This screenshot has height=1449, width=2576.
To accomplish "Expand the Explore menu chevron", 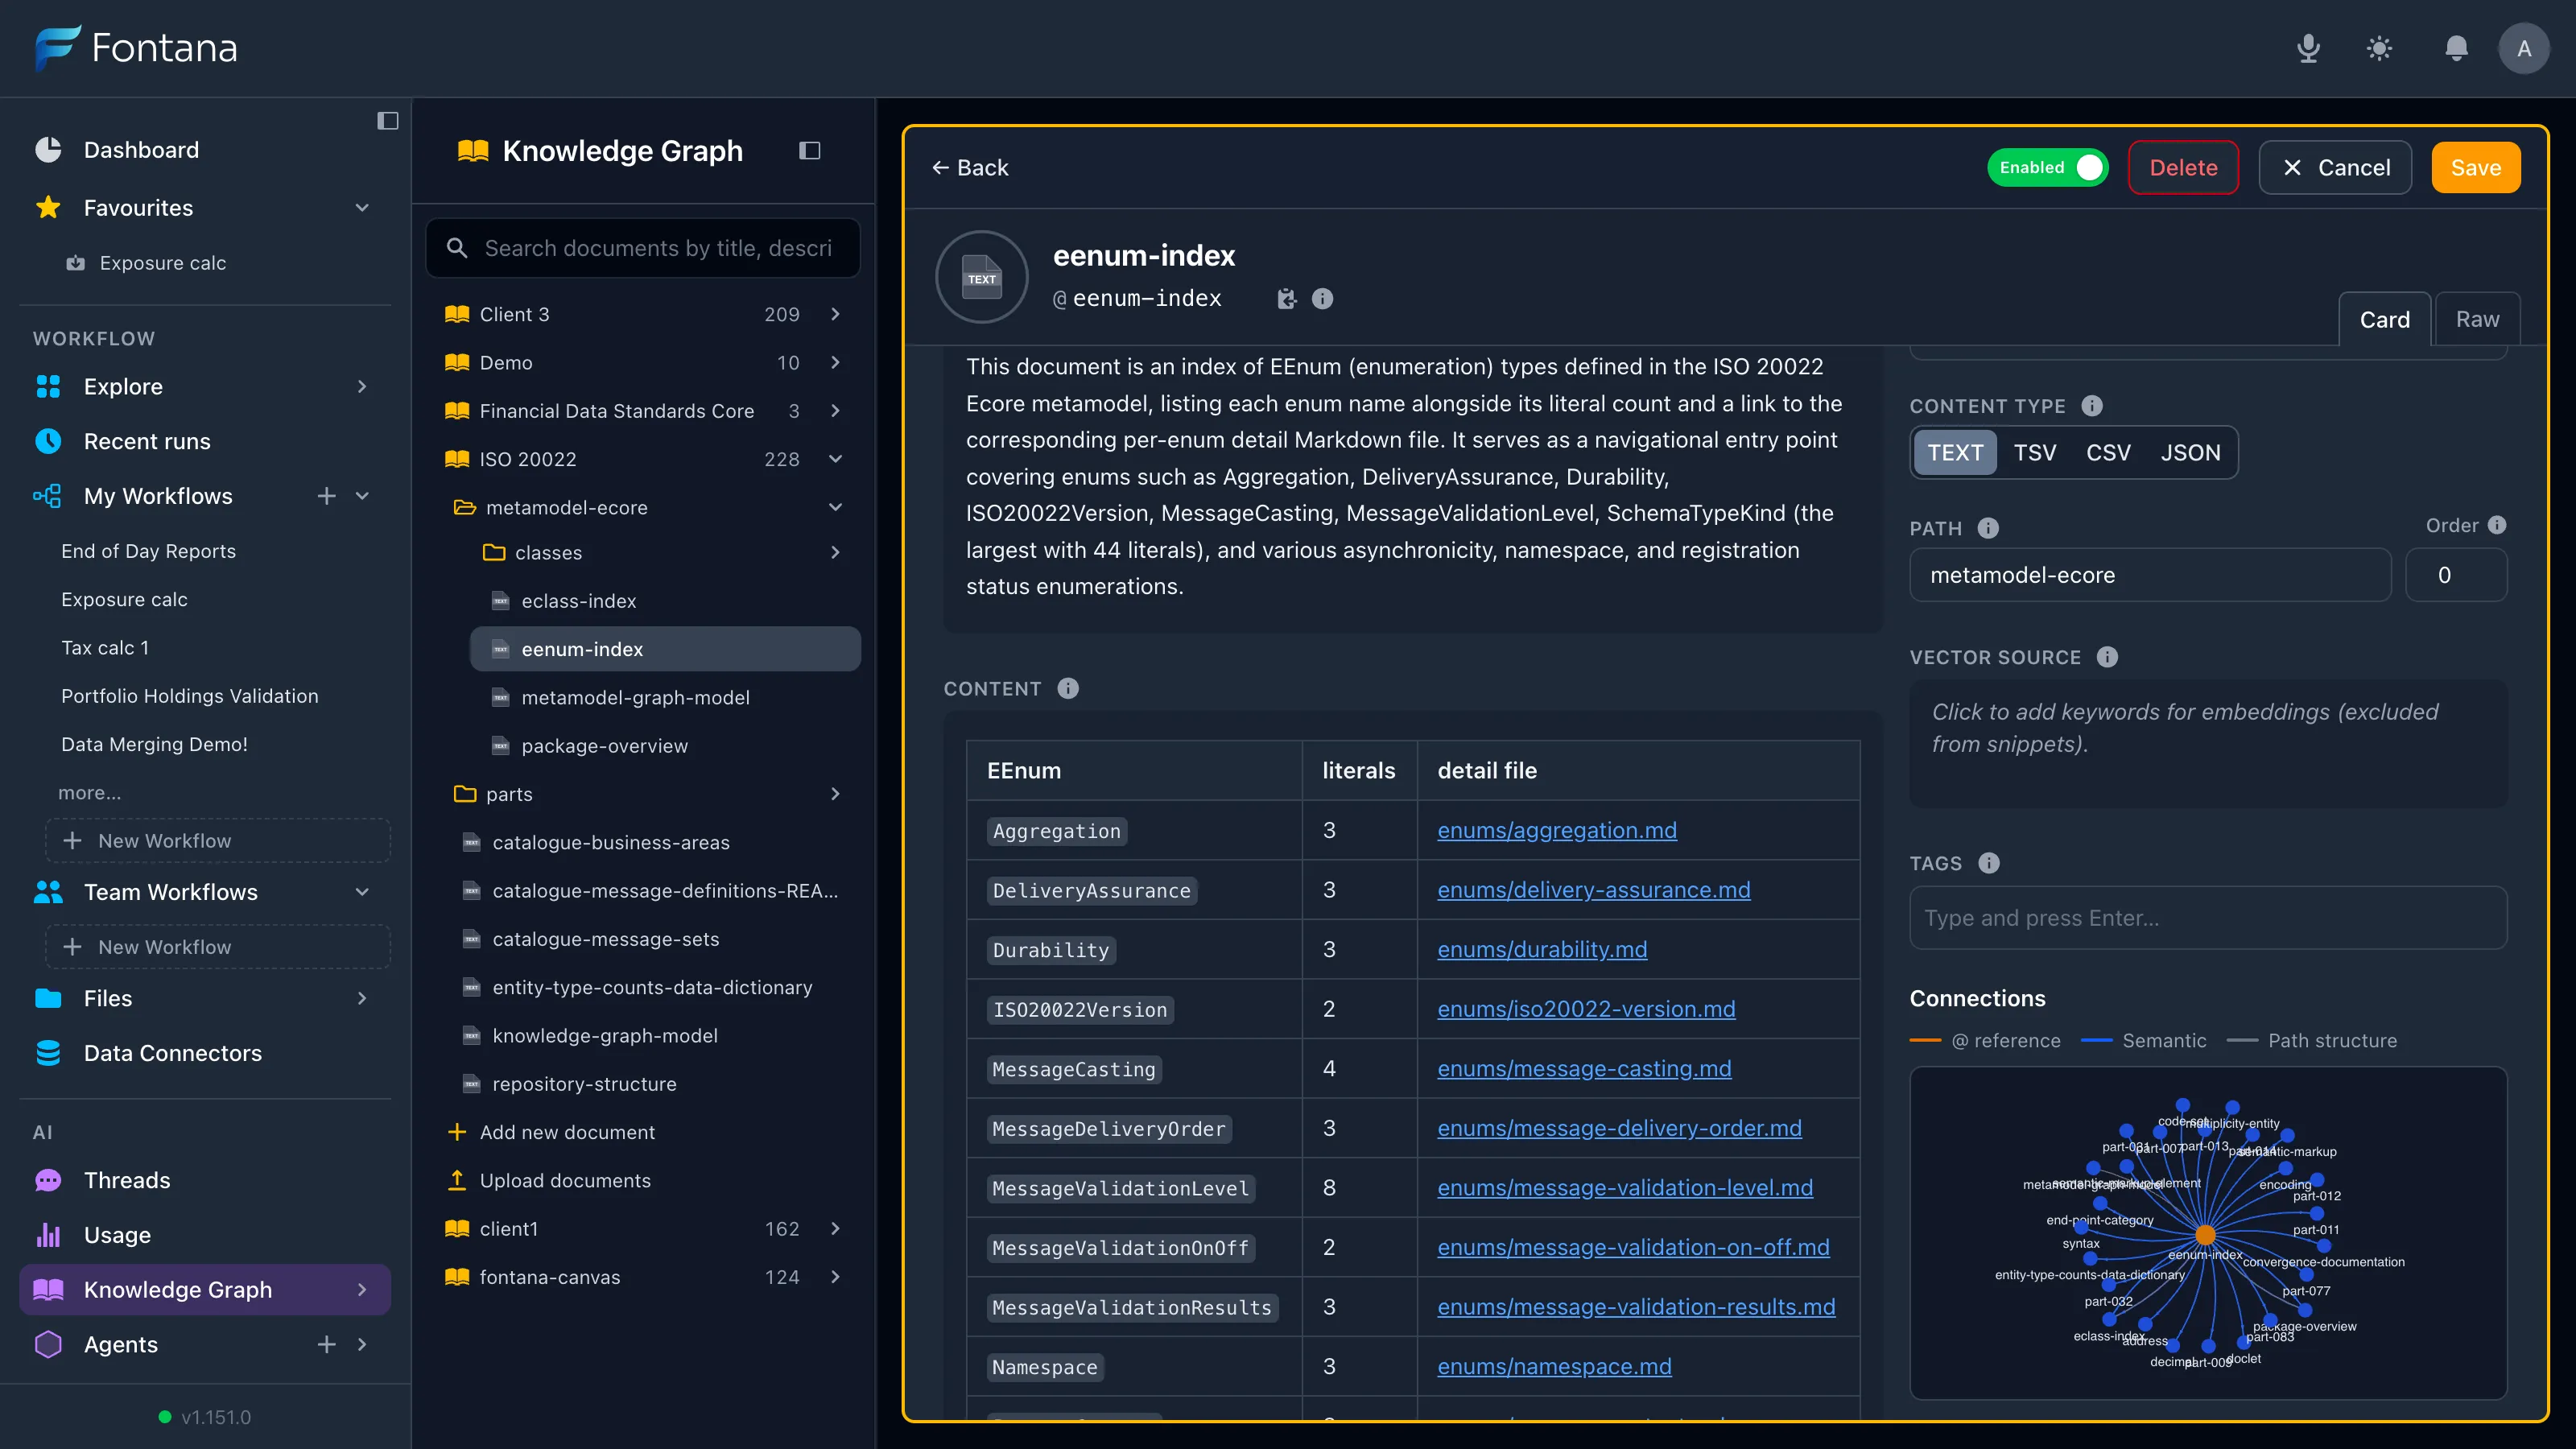I will coord(363,387).
